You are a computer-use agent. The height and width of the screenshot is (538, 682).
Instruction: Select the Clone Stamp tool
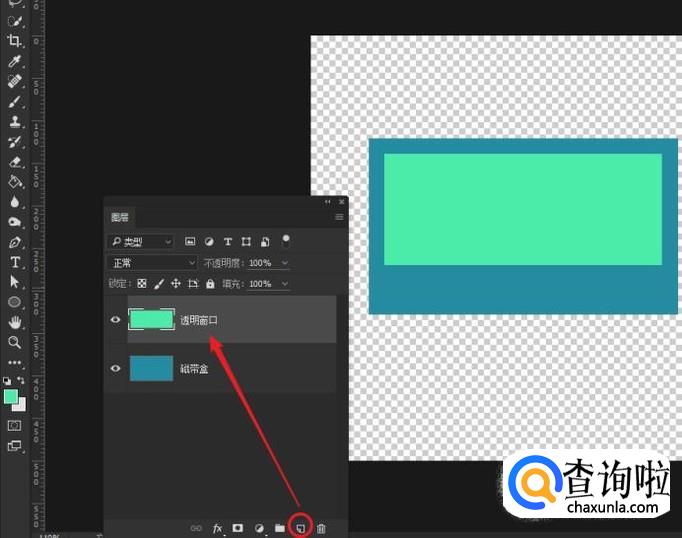tap(14, 121)
